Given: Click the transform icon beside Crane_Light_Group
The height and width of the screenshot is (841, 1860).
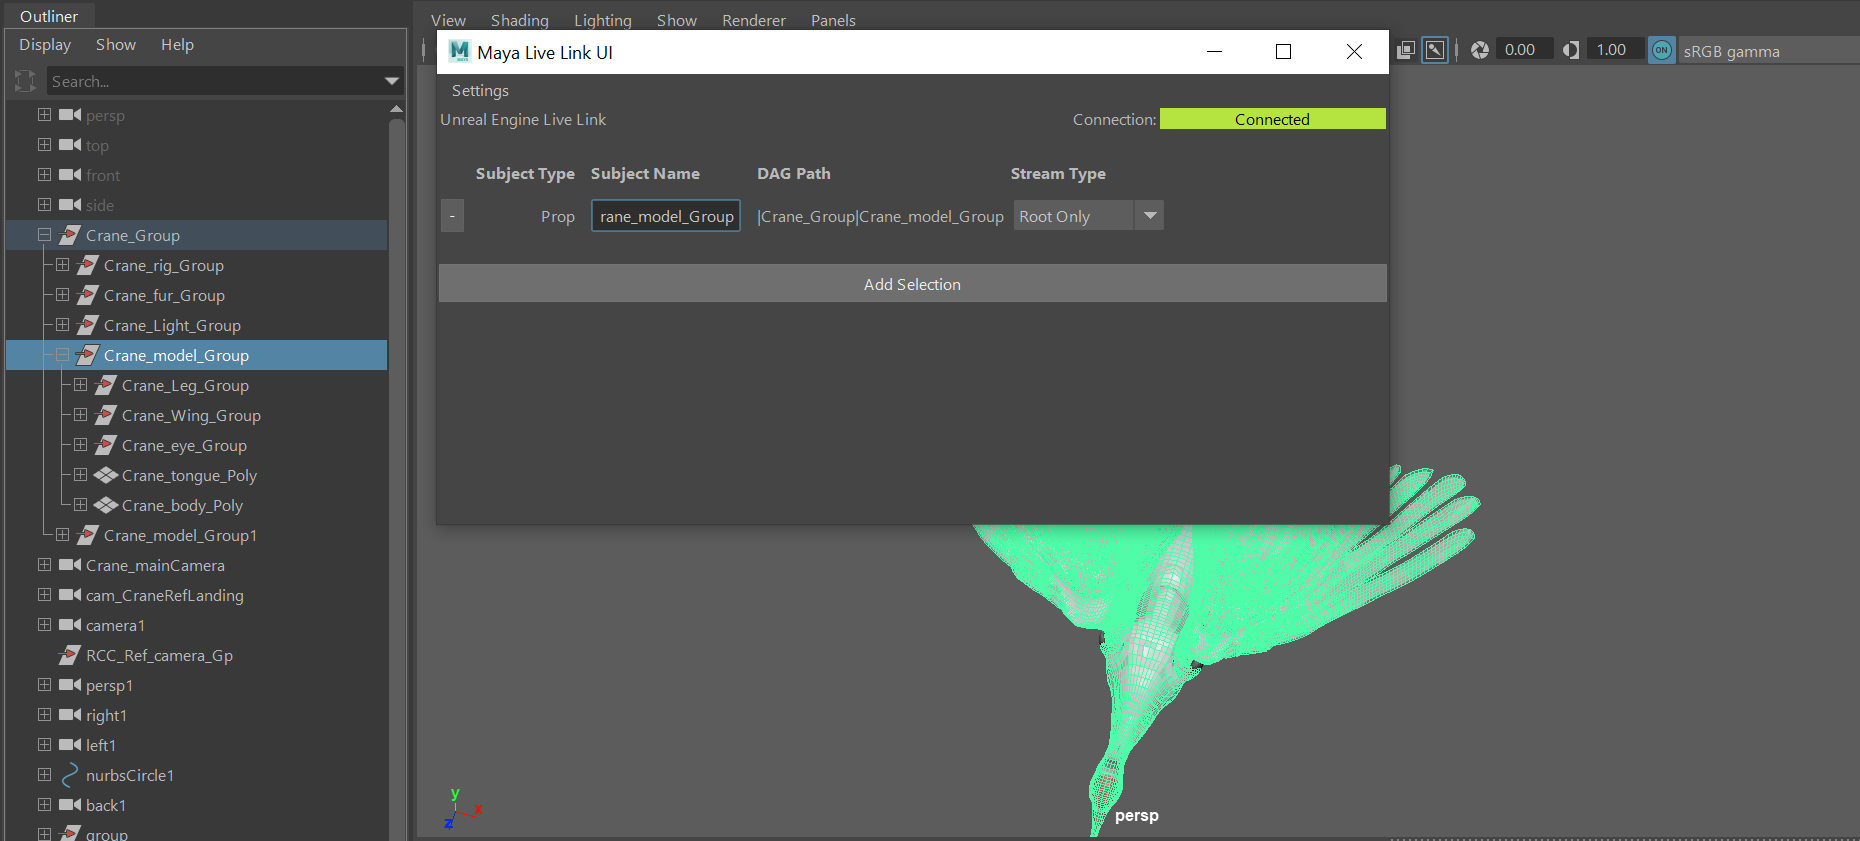Looking at the screenshot, I should point(88,325).
